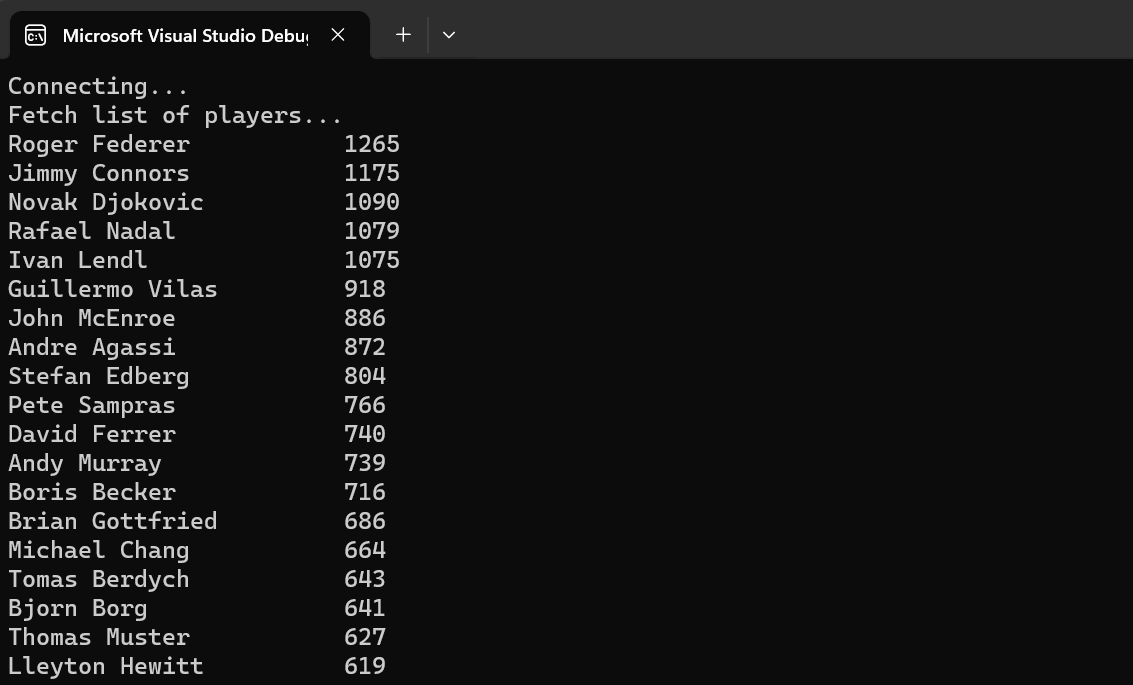Click on the name Novak Djokovic

[x=105, y=202]
